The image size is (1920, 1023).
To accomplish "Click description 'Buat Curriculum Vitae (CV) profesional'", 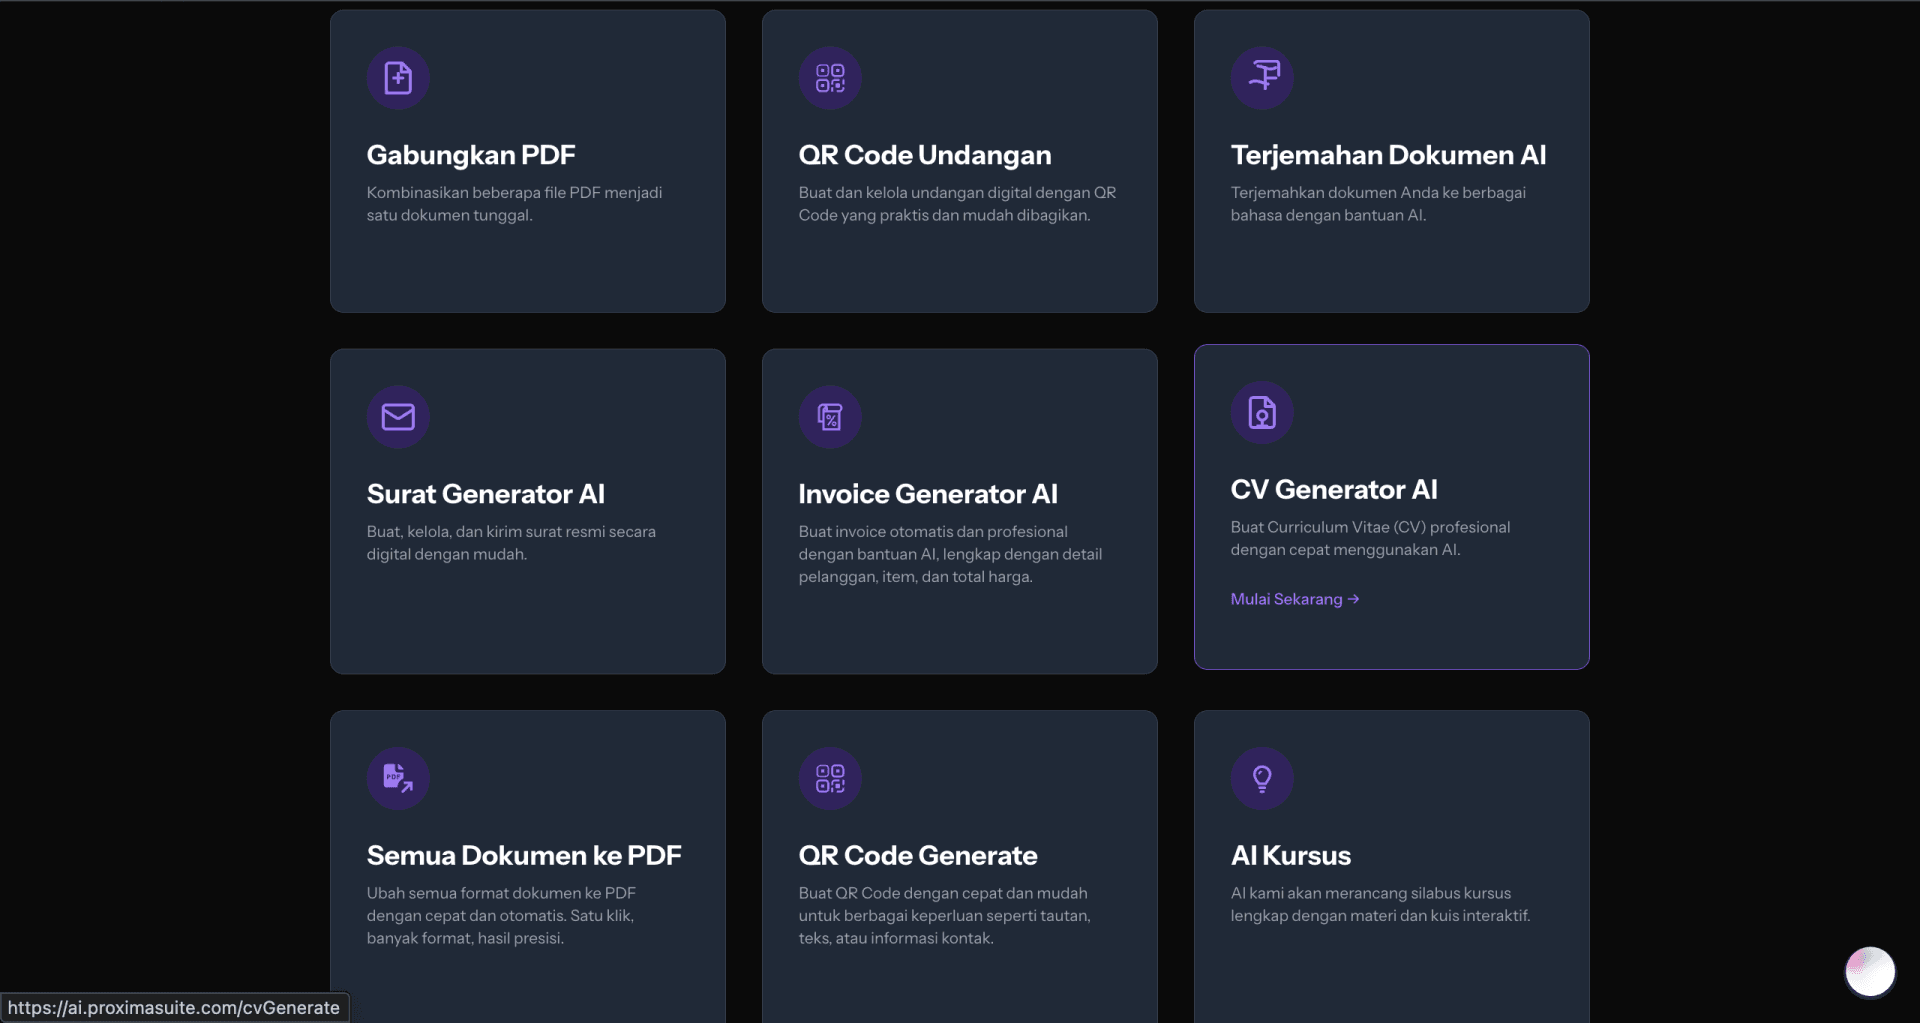I will pos(1370,528).
